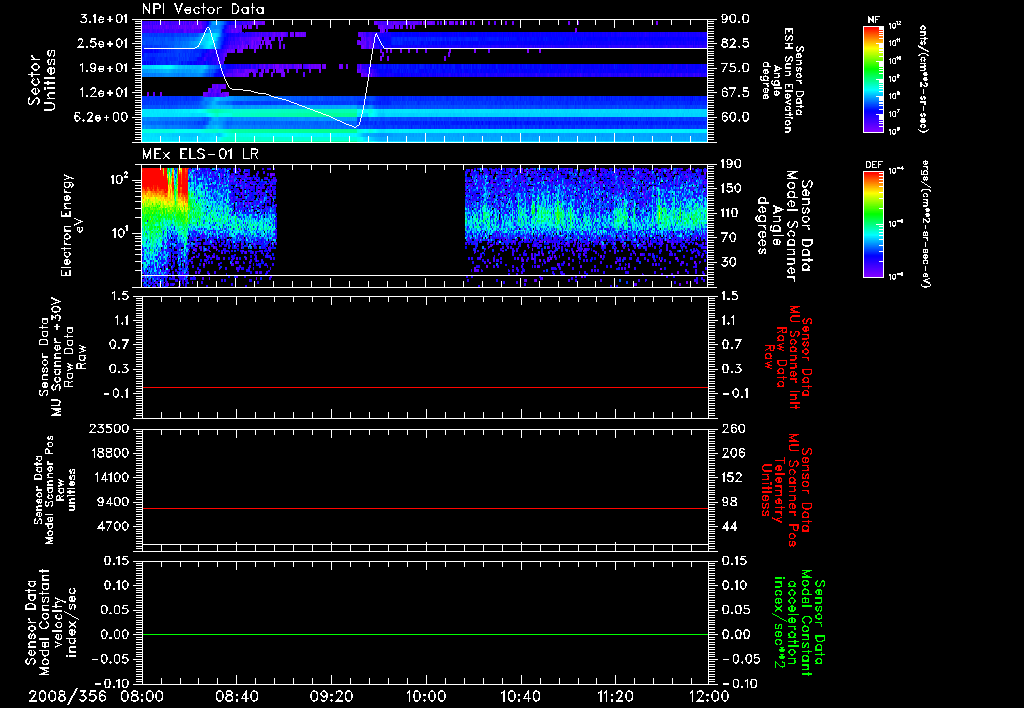
Task: Click the "MU Scanner +30V Raw Data" axis label
Action: coord(63,357)
